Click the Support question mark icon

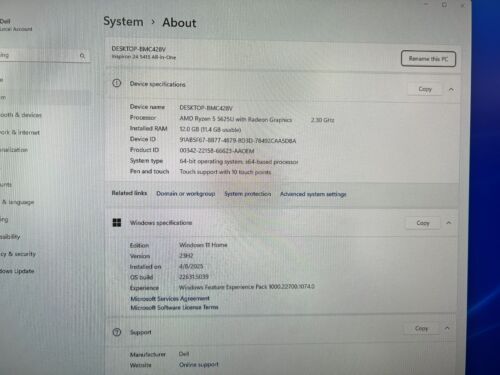pyautogui.click(x=117, y=332)
